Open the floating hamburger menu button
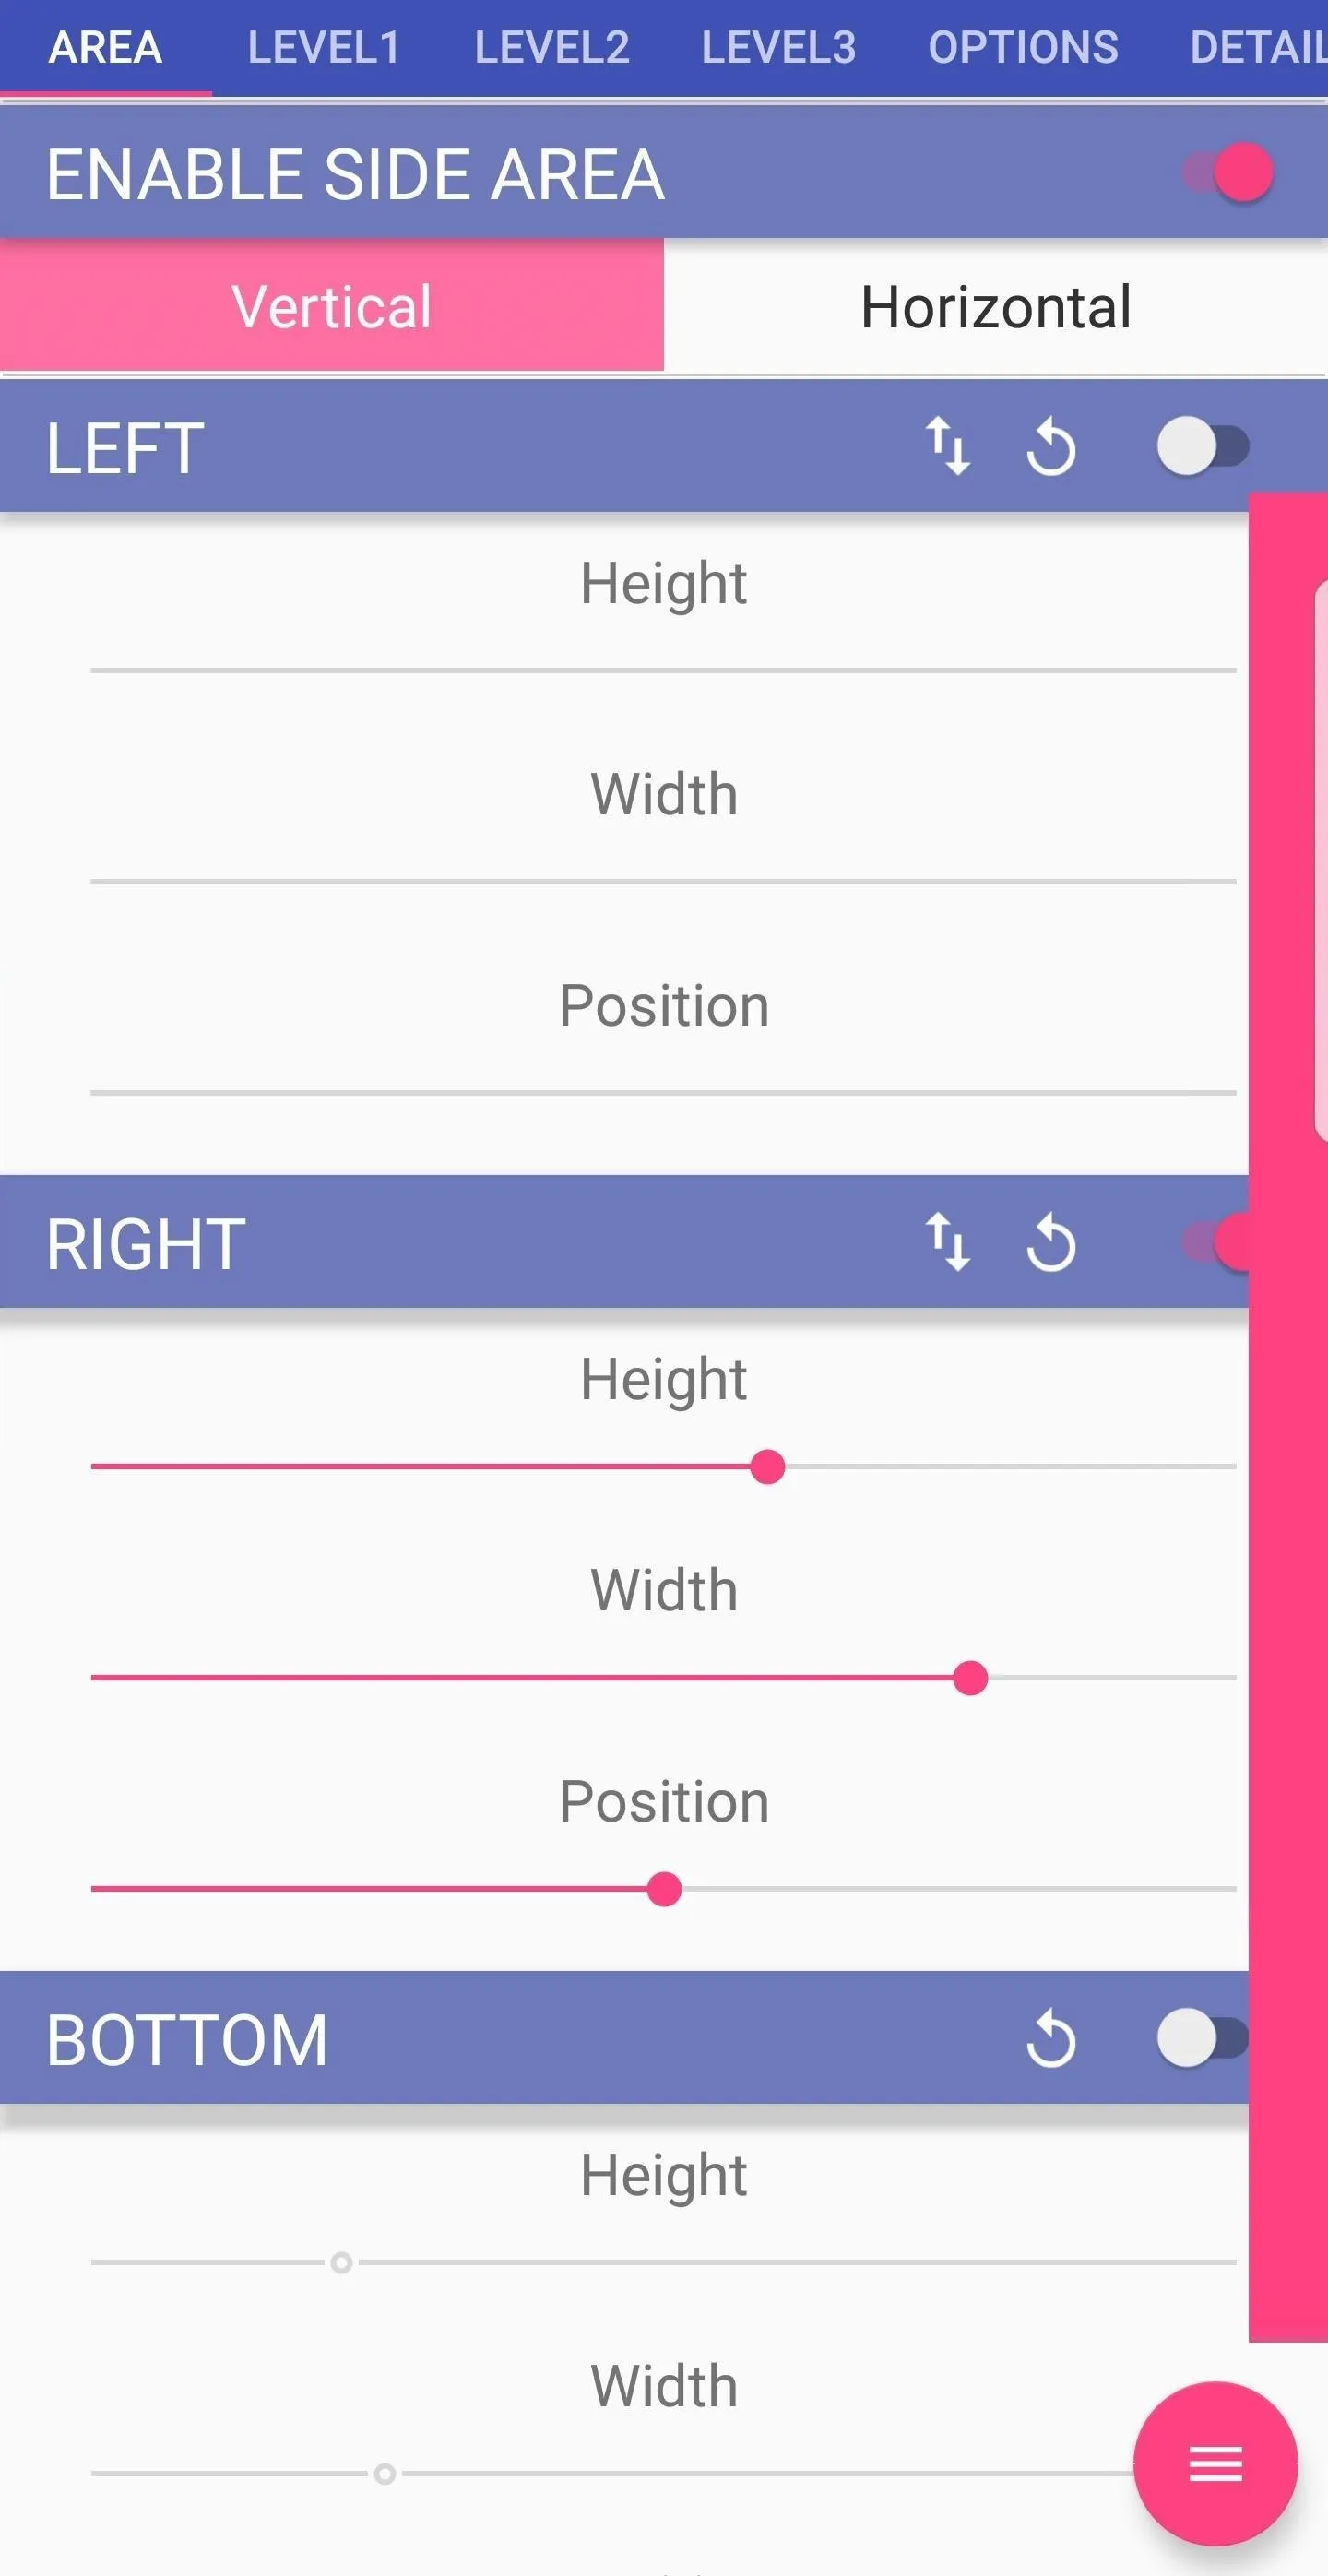 (x=1215, y=2464)
